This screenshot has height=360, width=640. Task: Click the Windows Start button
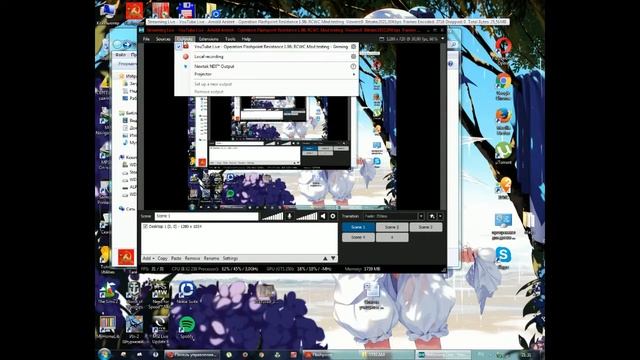[x=104, y=354]
